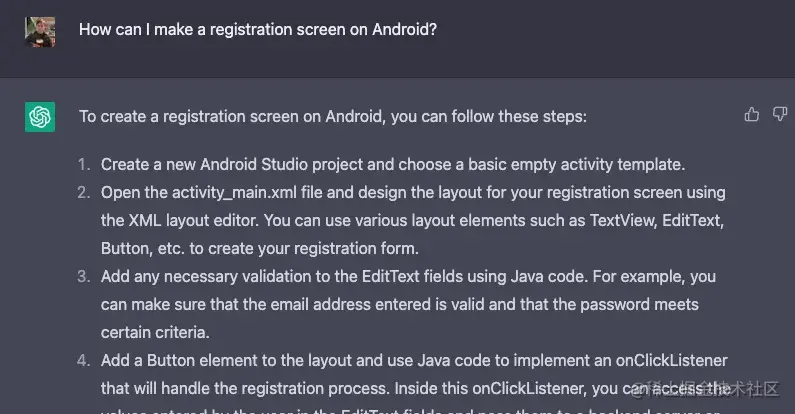Click the intro line ending "follow these steps:"
Image resolution: width=795 pixels, height=414 pixels.
pyautogui.click(x=333, y=117)
